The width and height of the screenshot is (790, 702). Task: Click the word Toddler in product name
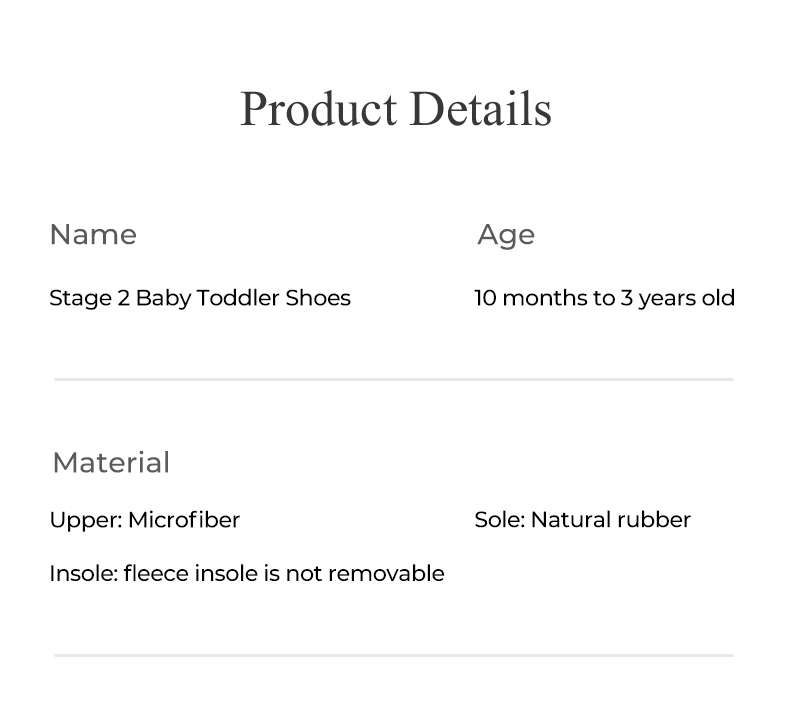coord(238,298)
